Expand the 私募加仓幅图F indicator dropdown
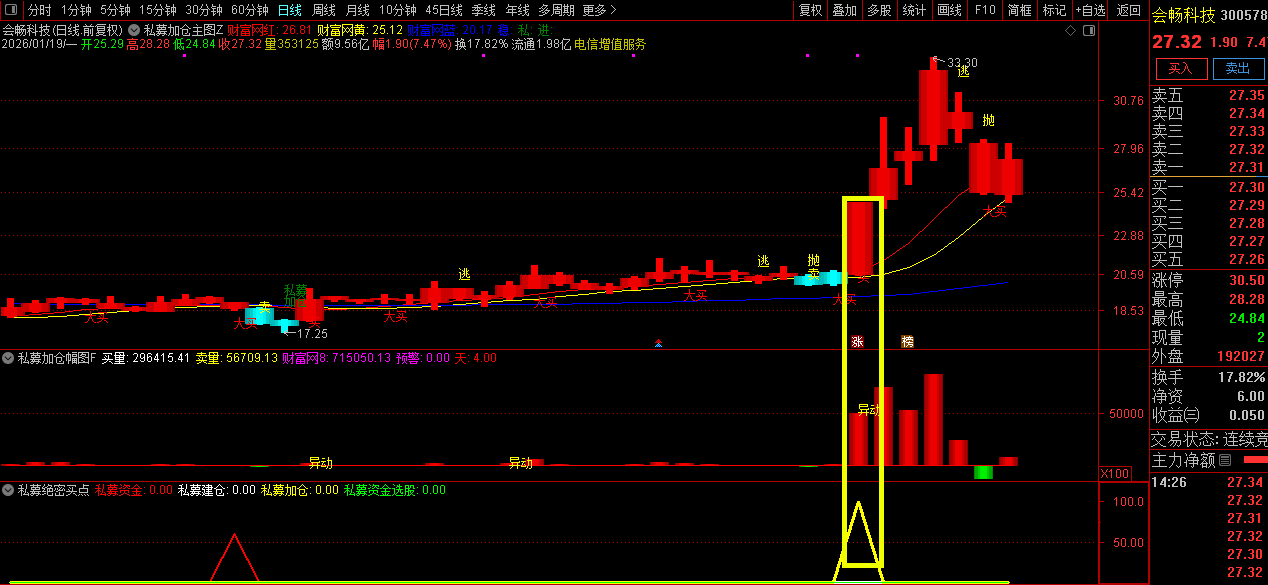1268x585 pixels. point(8,357)
